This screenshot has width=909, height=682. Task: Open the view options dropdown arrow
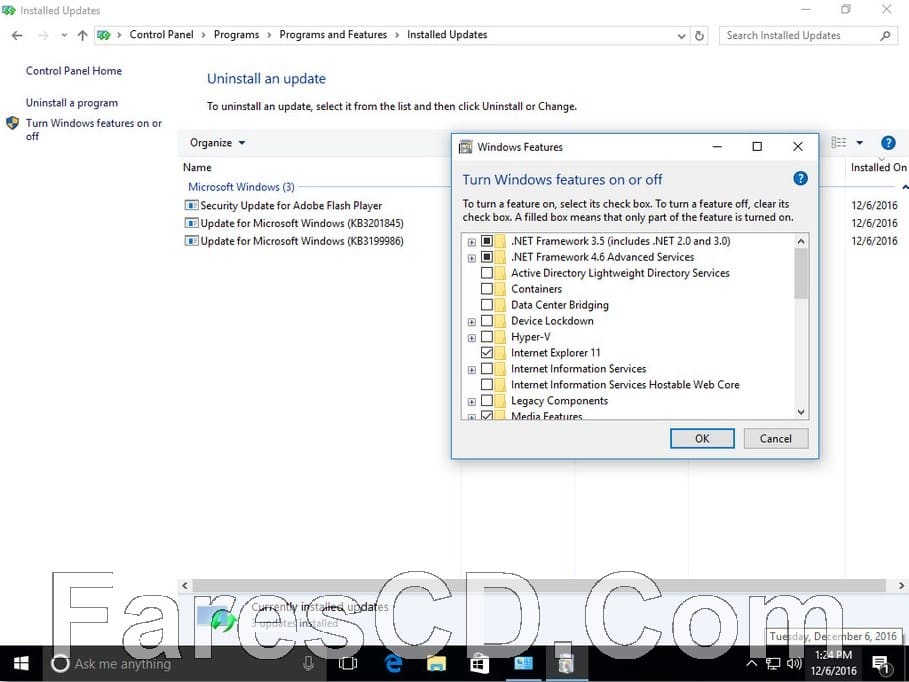pyautogui.click(x=860, y=143)
